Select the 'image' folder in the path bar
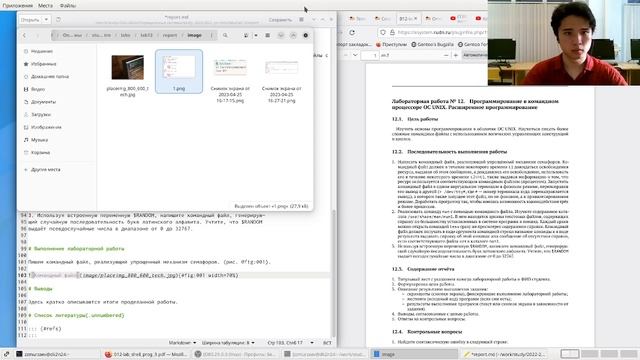640x360 pixels. (x=194, y=36)
